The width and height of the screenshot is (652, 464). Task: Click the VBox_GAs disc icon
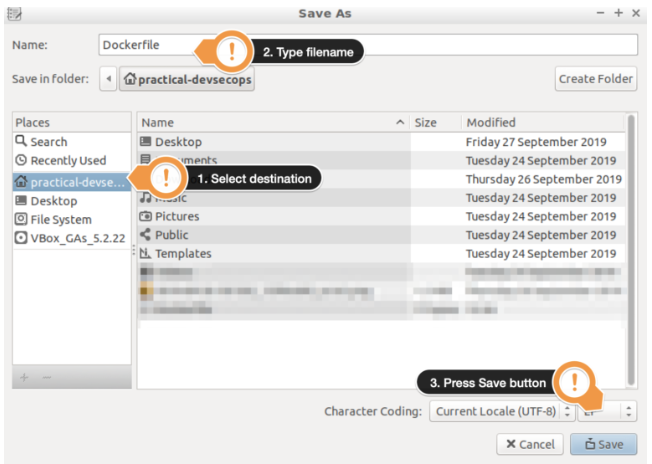21,238
